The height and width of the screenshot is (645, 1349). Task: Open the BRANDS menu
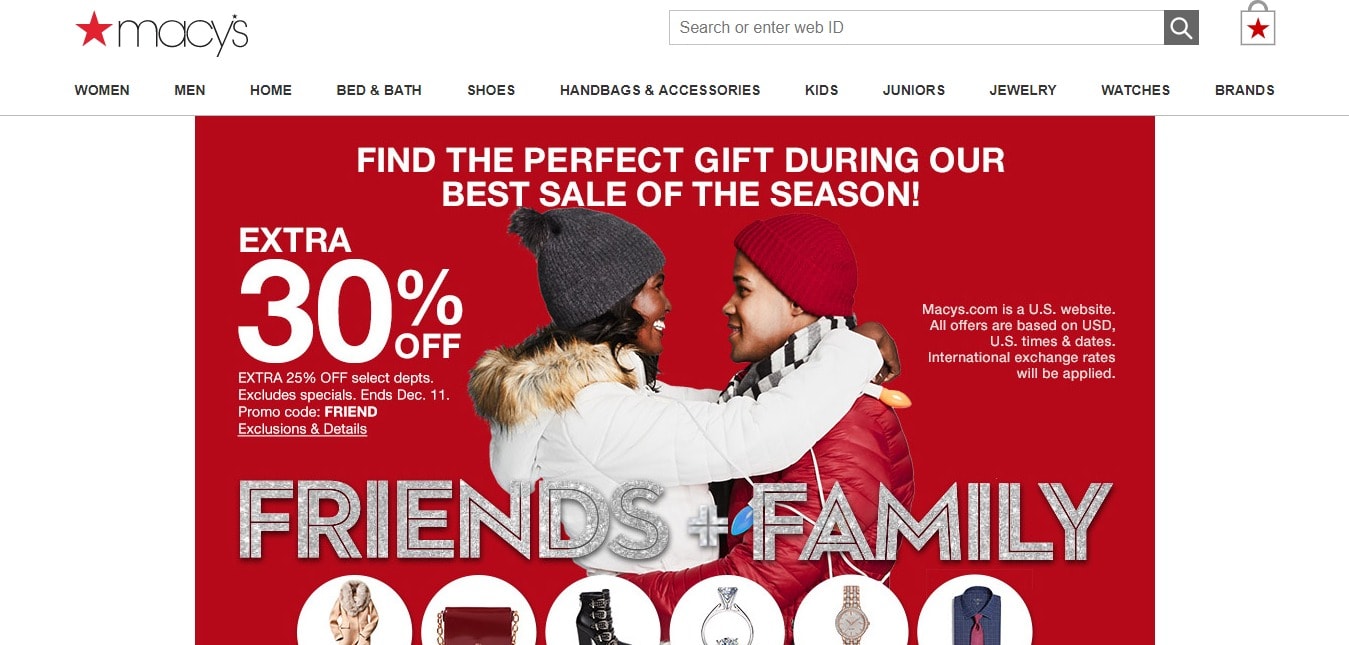pyautogui.click(x=1245, y=90)
